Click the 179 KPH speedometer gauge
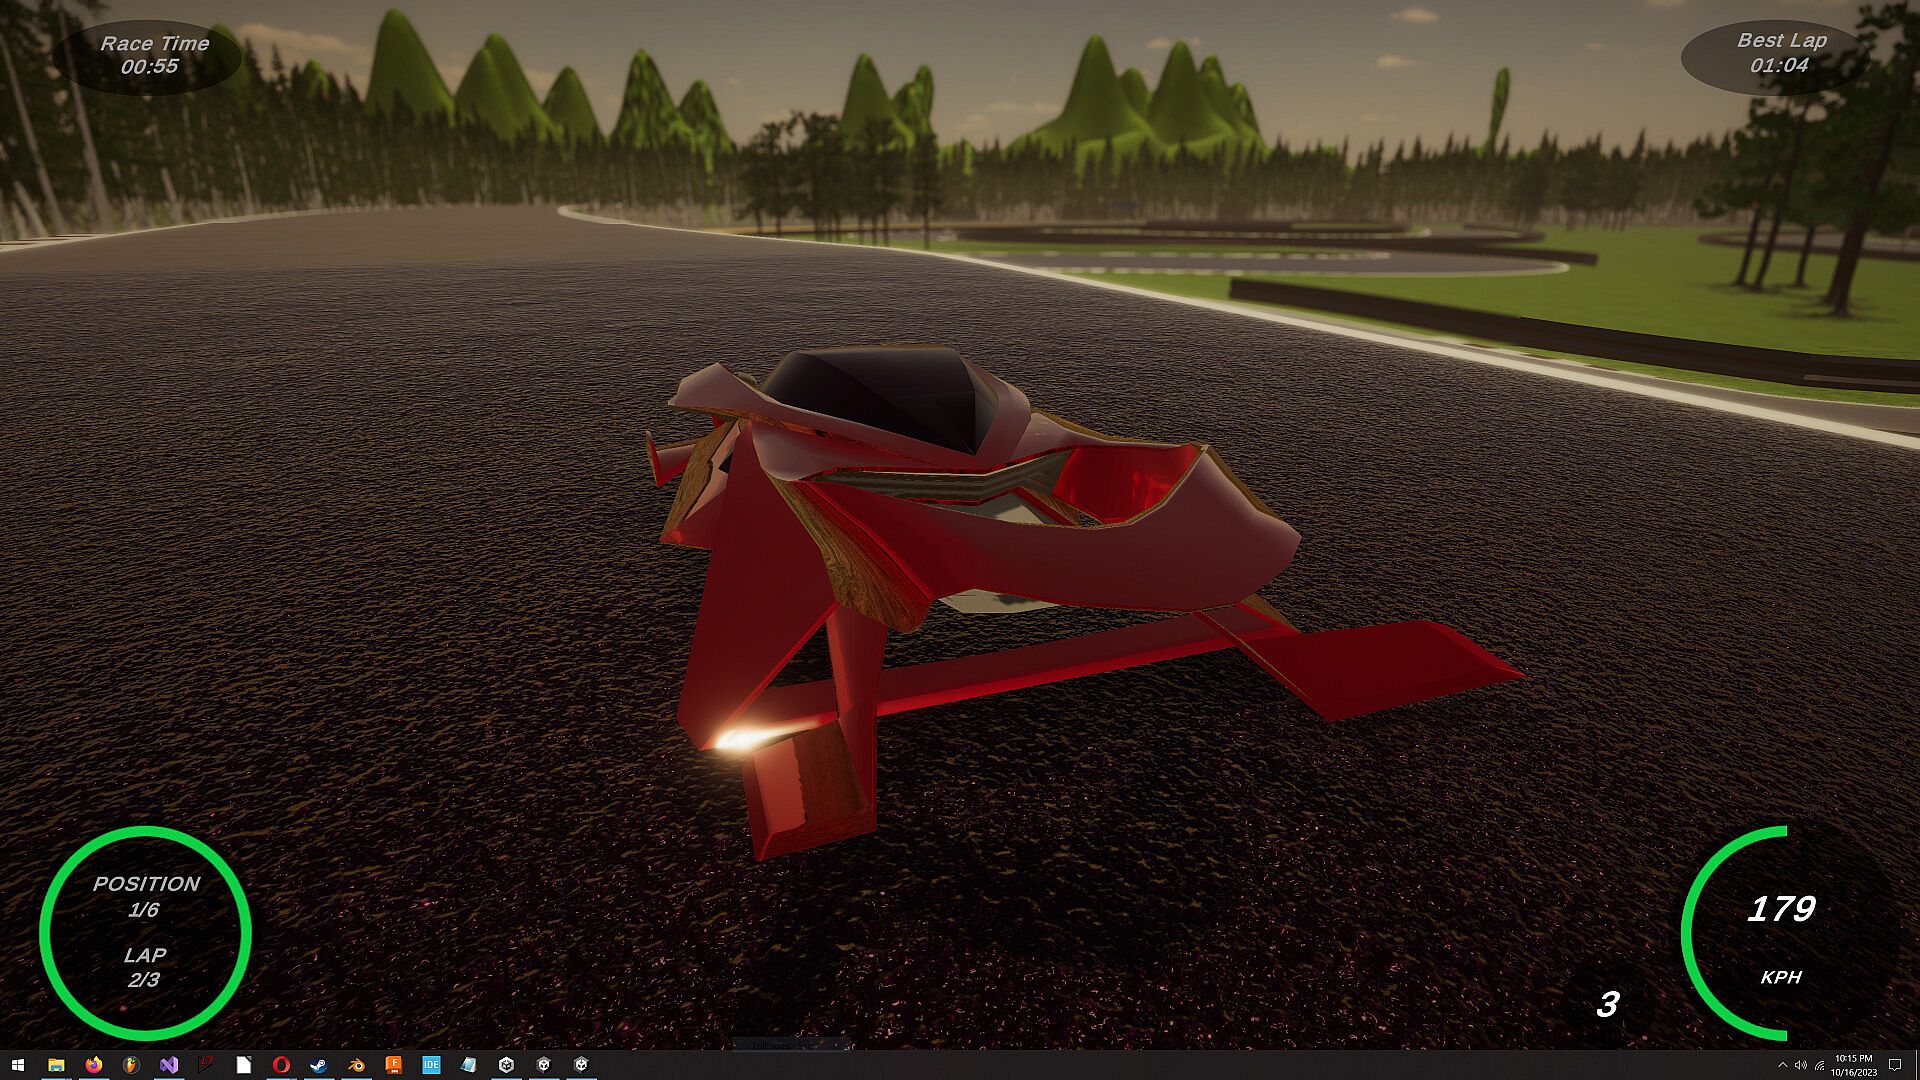 click(x=1781, y=932)
